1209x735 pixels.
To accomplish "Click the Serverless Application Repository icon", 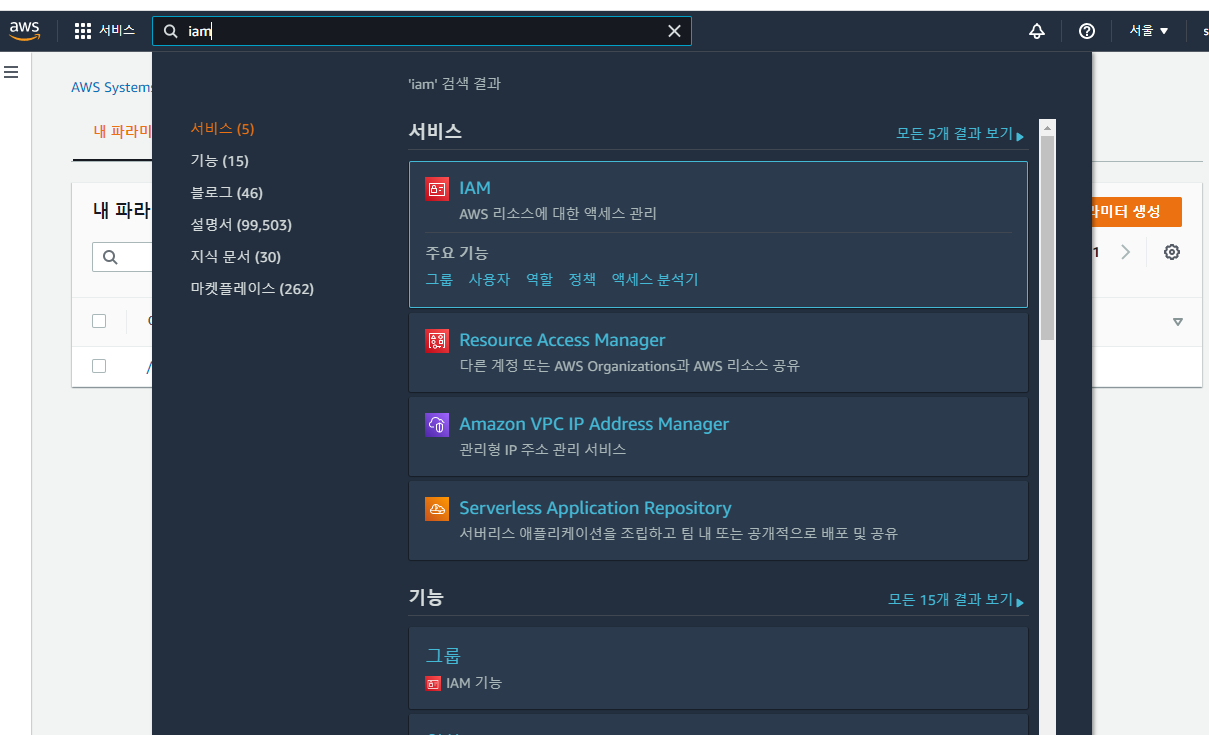I will (437, 508).
